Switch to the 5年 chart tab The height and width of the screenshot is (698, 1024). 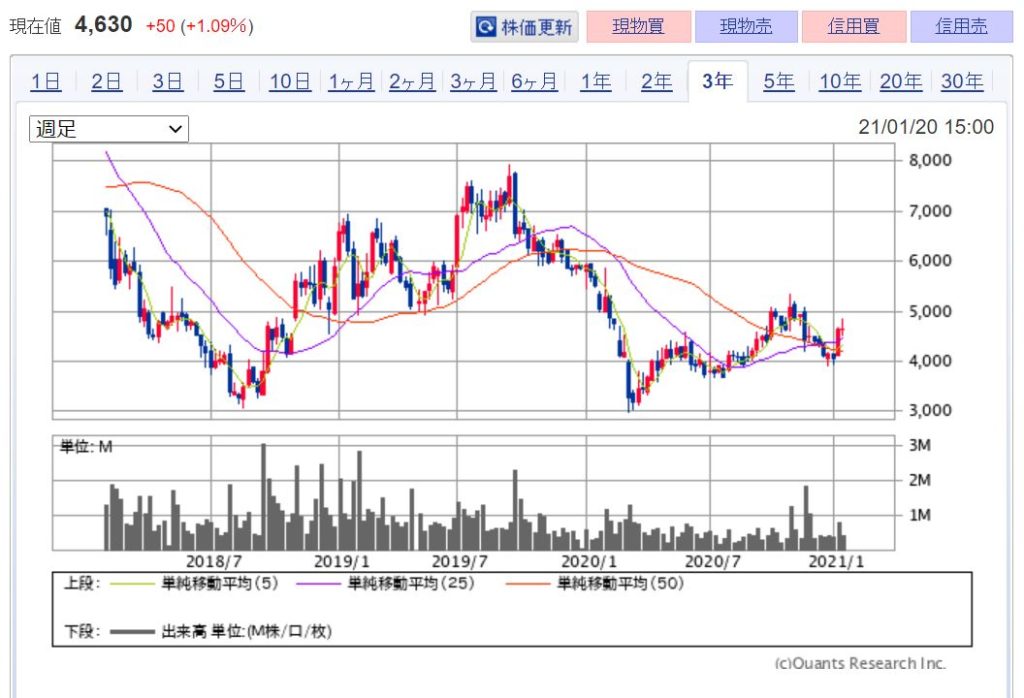point(778,82)
